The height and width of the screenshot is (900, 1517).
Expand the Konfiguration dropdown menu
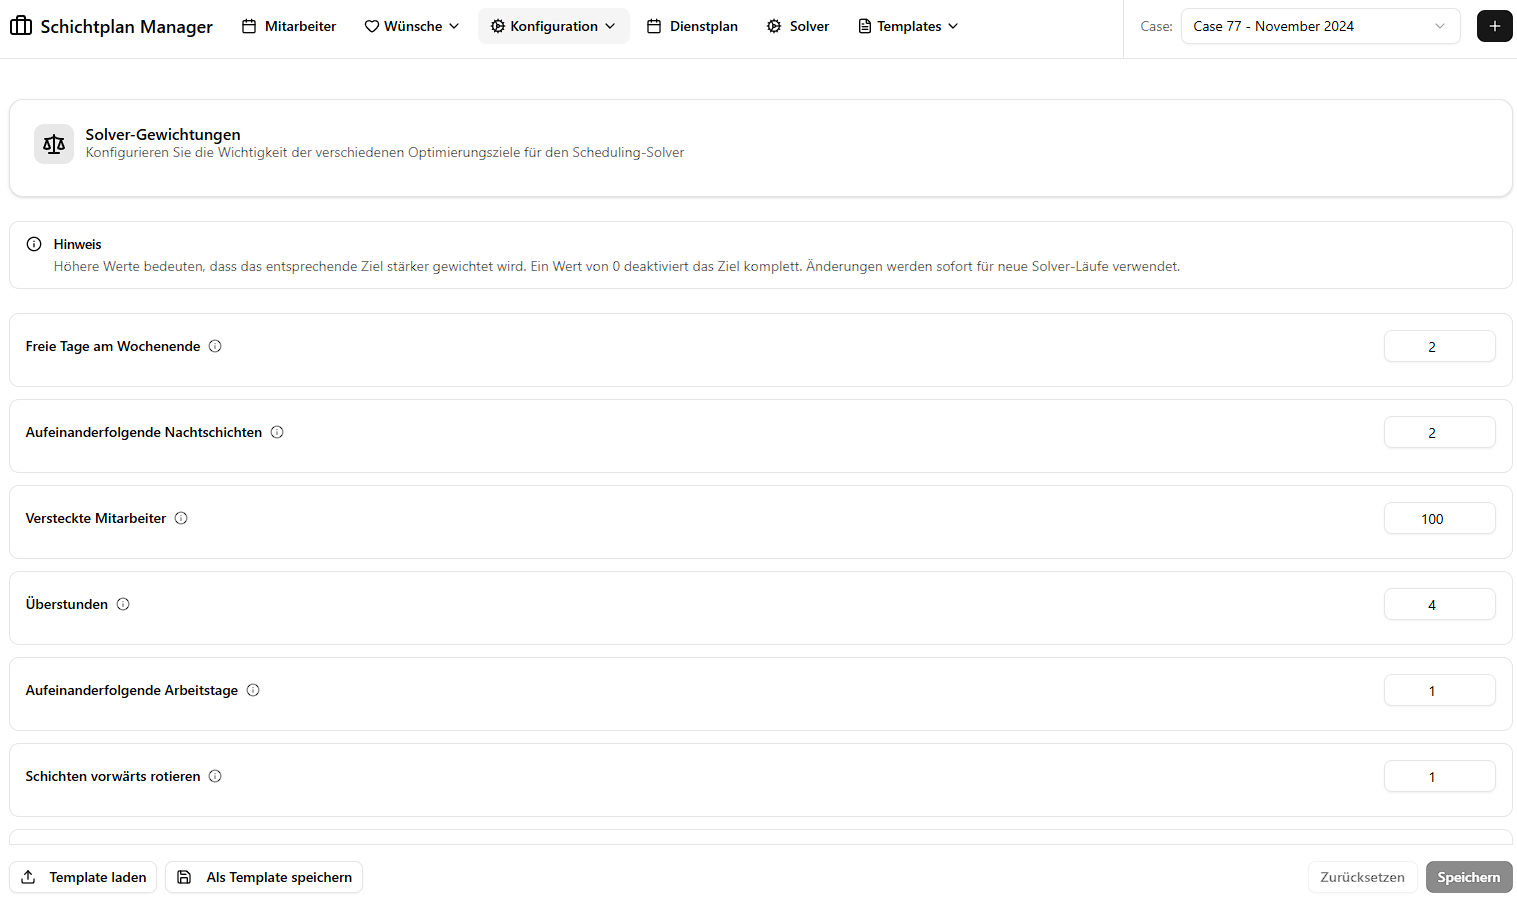click(x=553, y=26)
